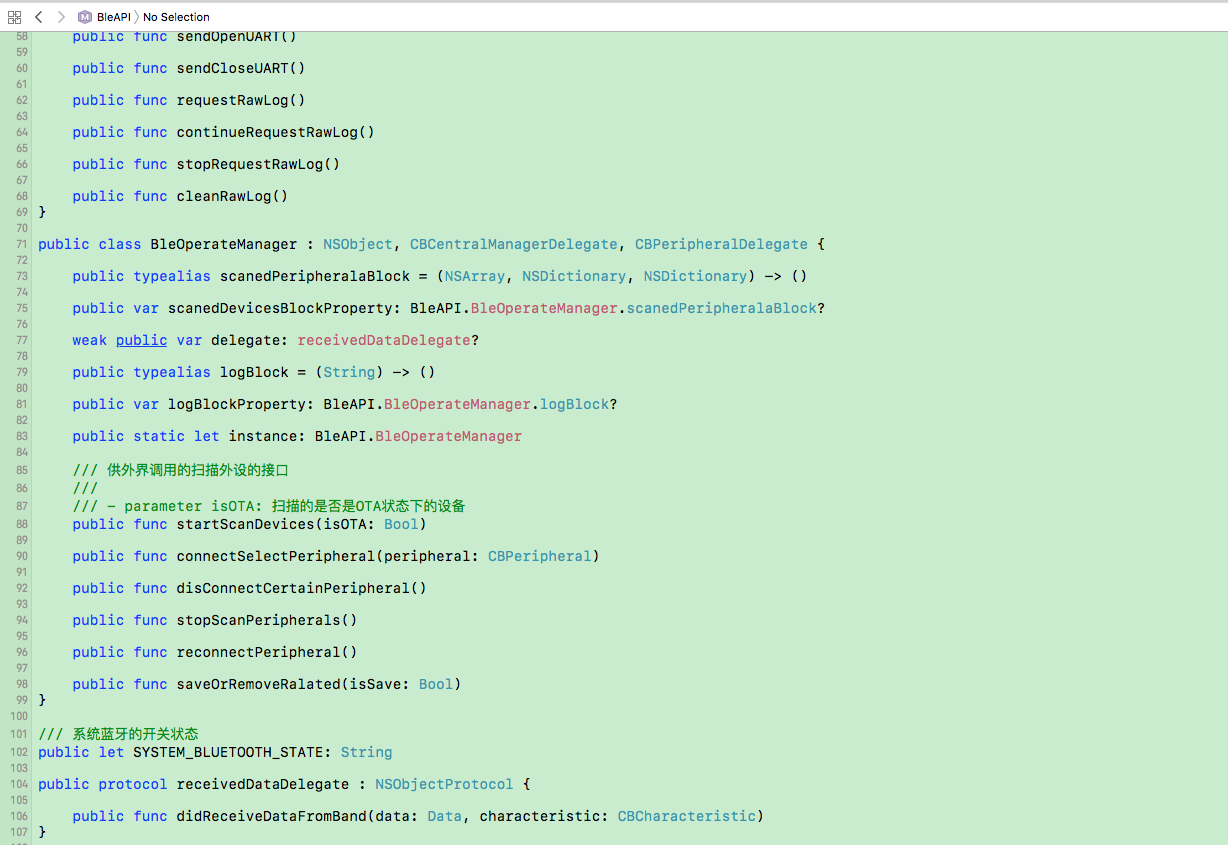Click reconnectPeripheral function name
The image size is (1228, 845).
pos(259,652)
